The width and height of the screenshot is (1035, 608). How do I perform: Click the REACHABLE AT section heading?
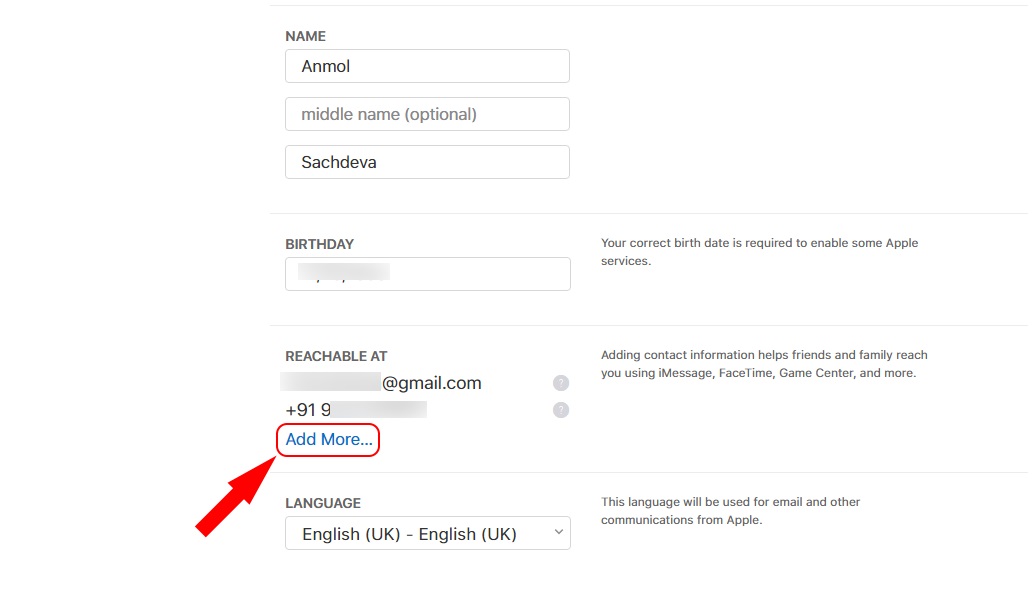click(336, 356)
